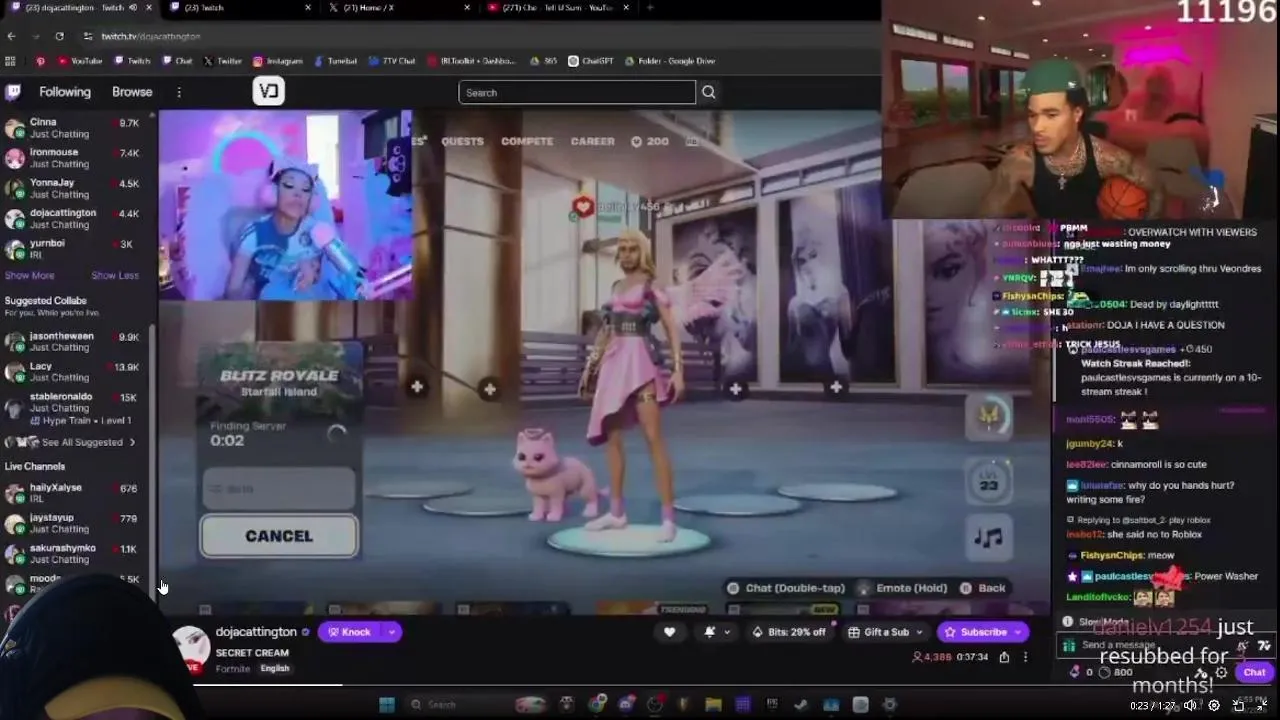Expand the Gift a Sub chevron
Image resolution: width=1280 pixels, height=720 pixels.
(x=919, y=632)
